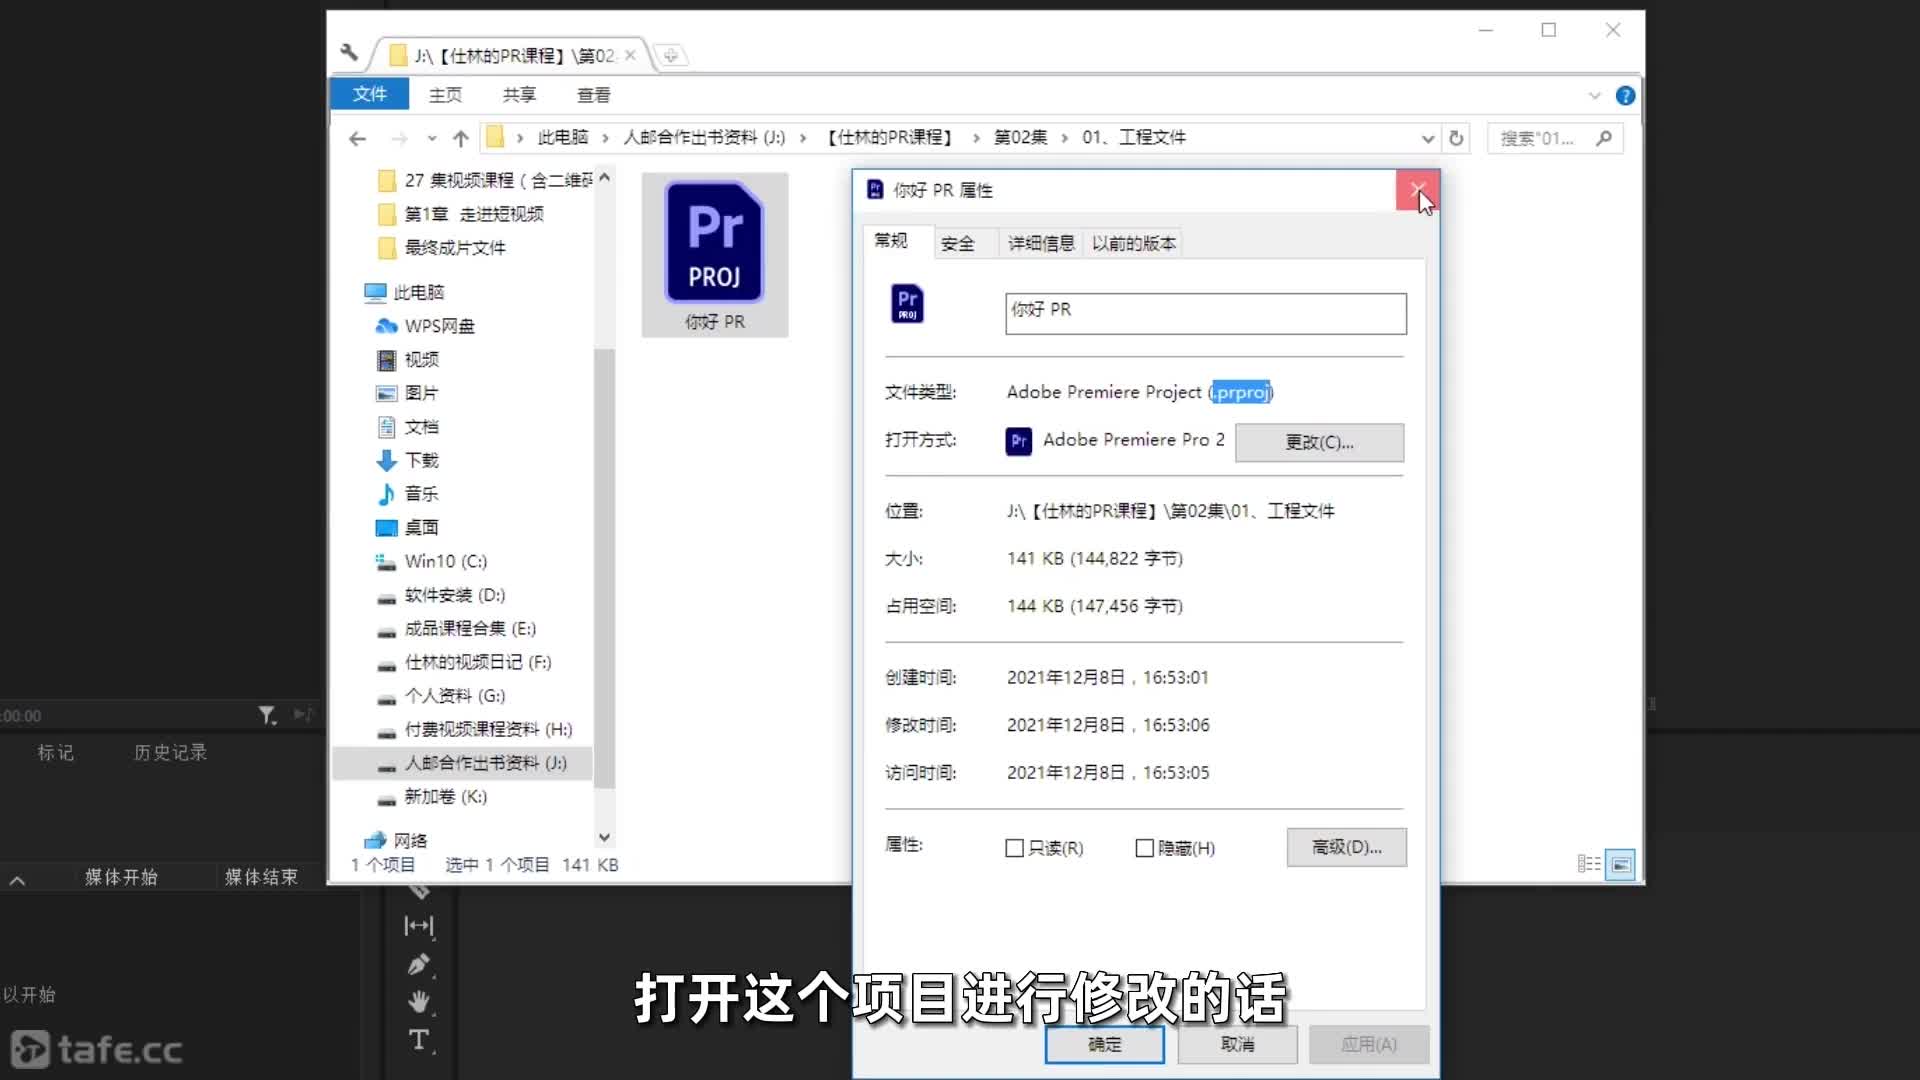Click the navigation pane scroll-down arrow
Viewport: 1920px width, 1080px height.
point(604,837)
